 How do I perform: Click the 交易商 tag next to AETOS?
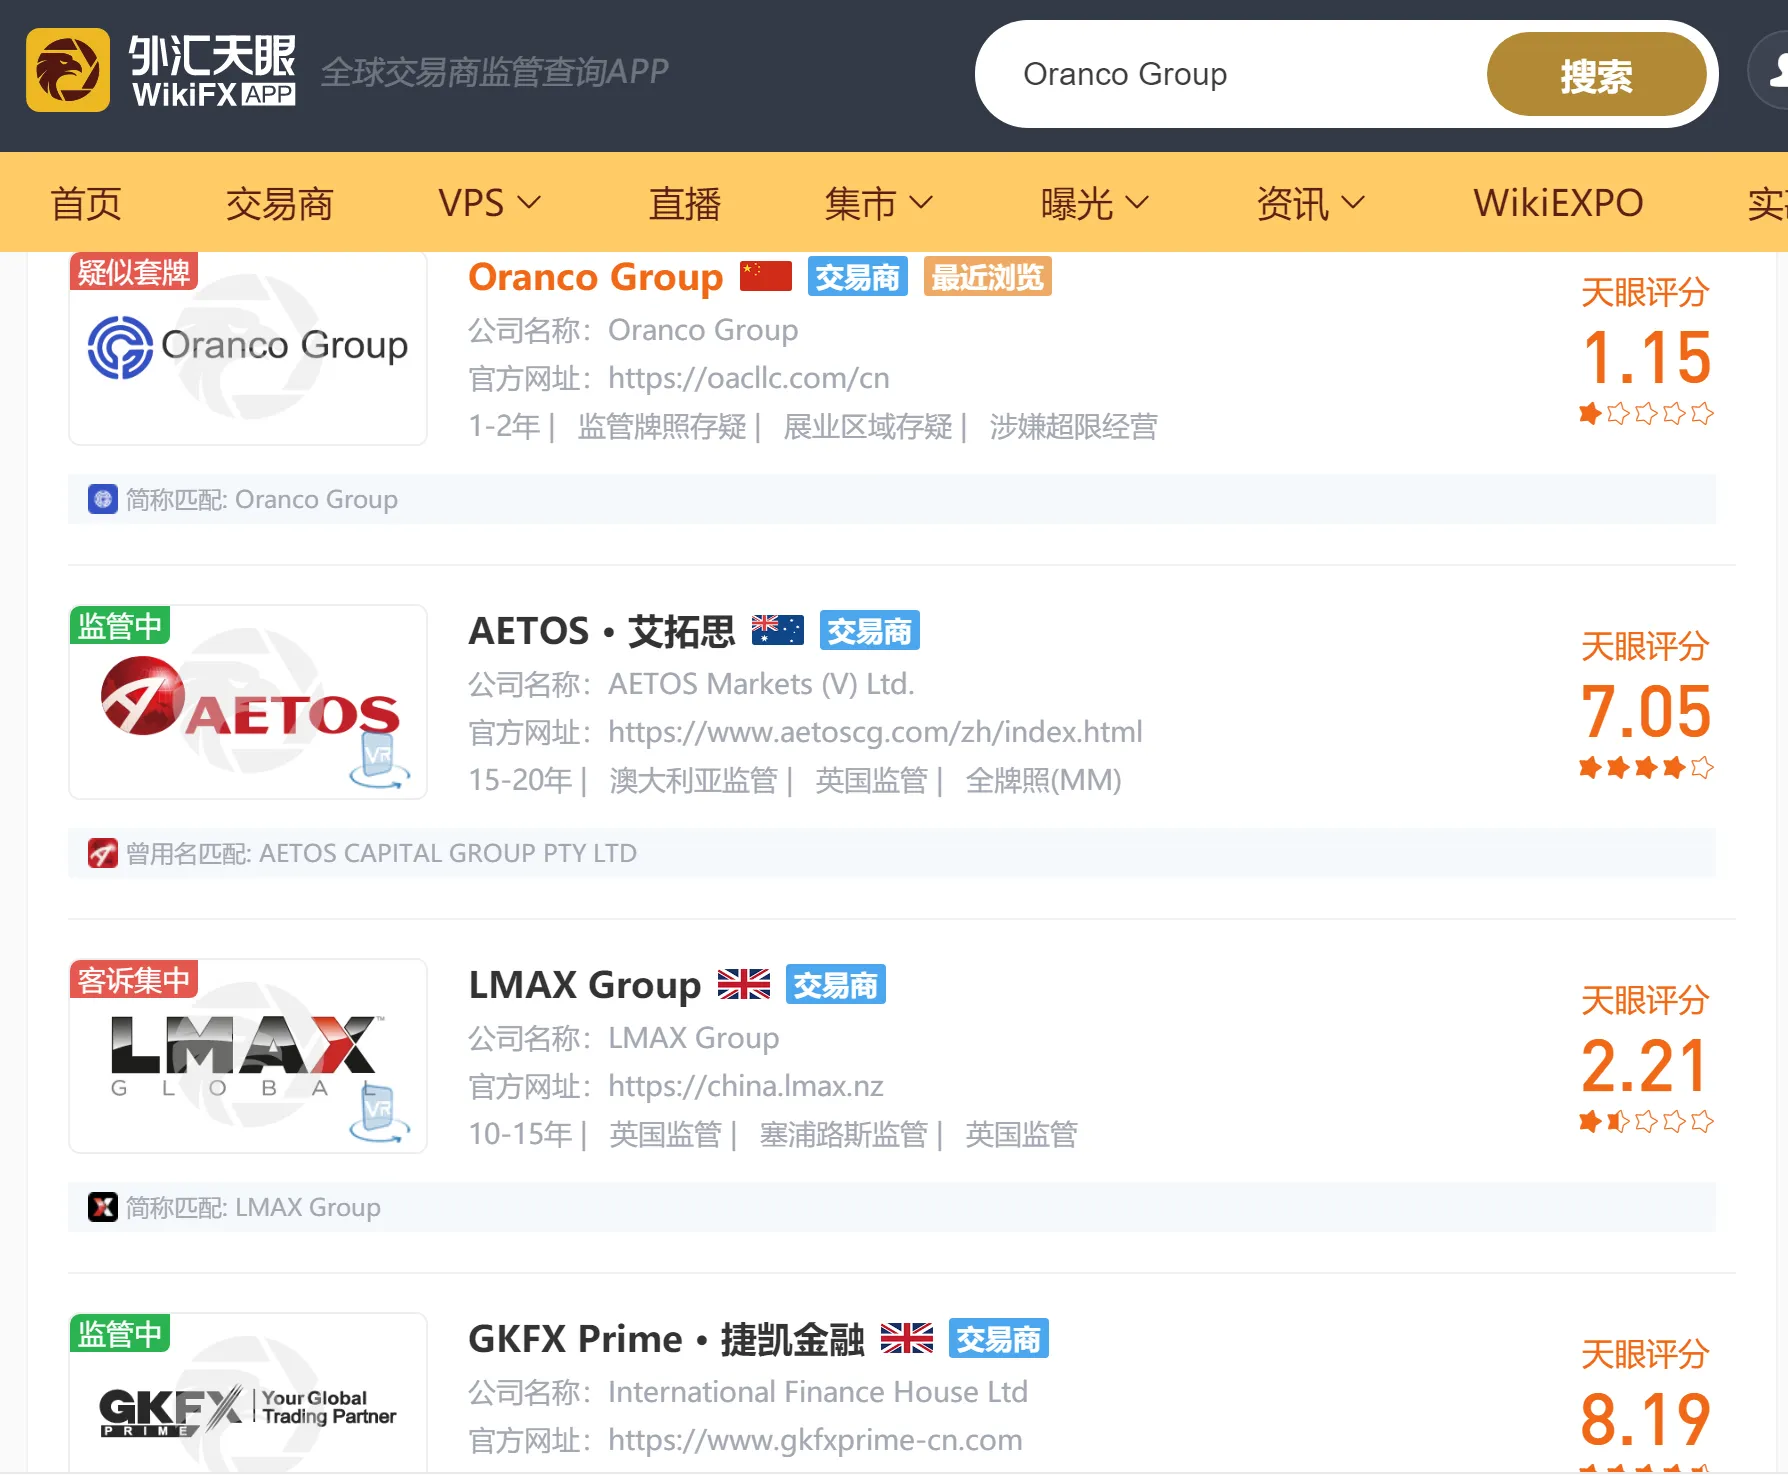[x=869, y=631]
